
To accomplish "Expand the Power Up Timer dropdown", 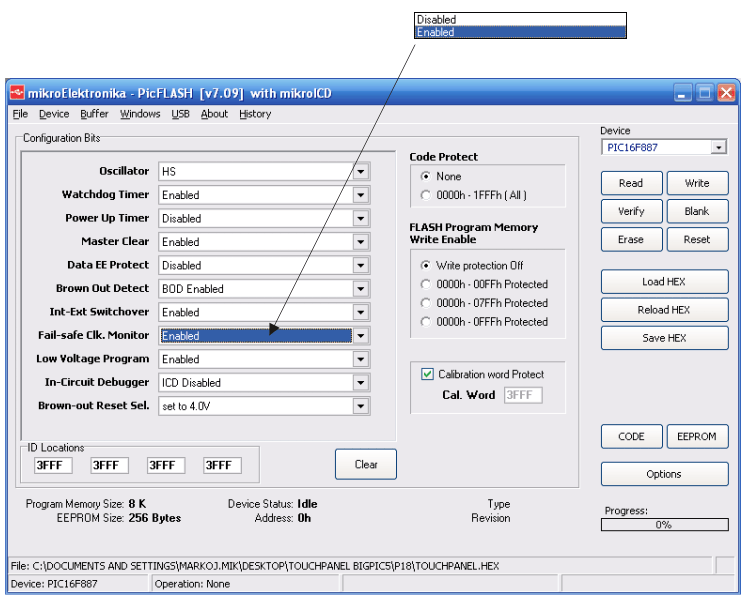I will pyautogui.click(x=361, y=218).
